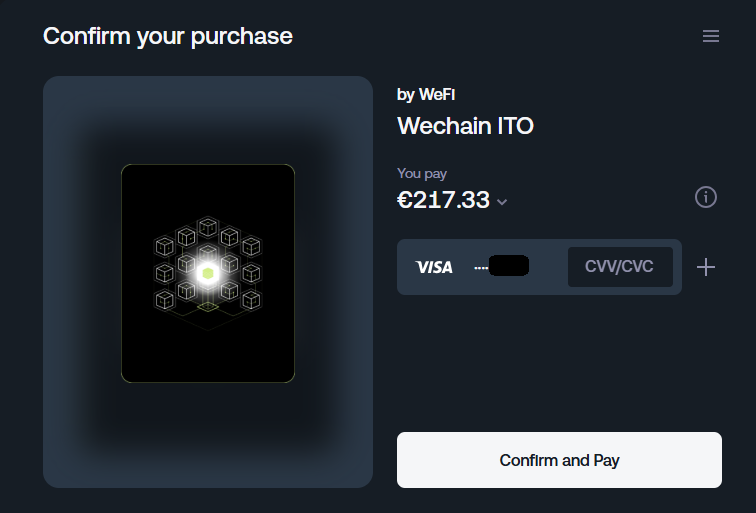Select the glowing green cube in artwork
The width and height of the screenshot is (756, 513).
(208, 273)
